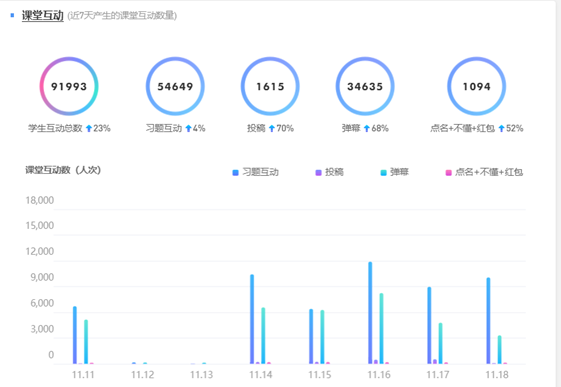The image size is (561, 387).
Task: Click the 1094 roll call ring
Action: [x=477, y=86]
